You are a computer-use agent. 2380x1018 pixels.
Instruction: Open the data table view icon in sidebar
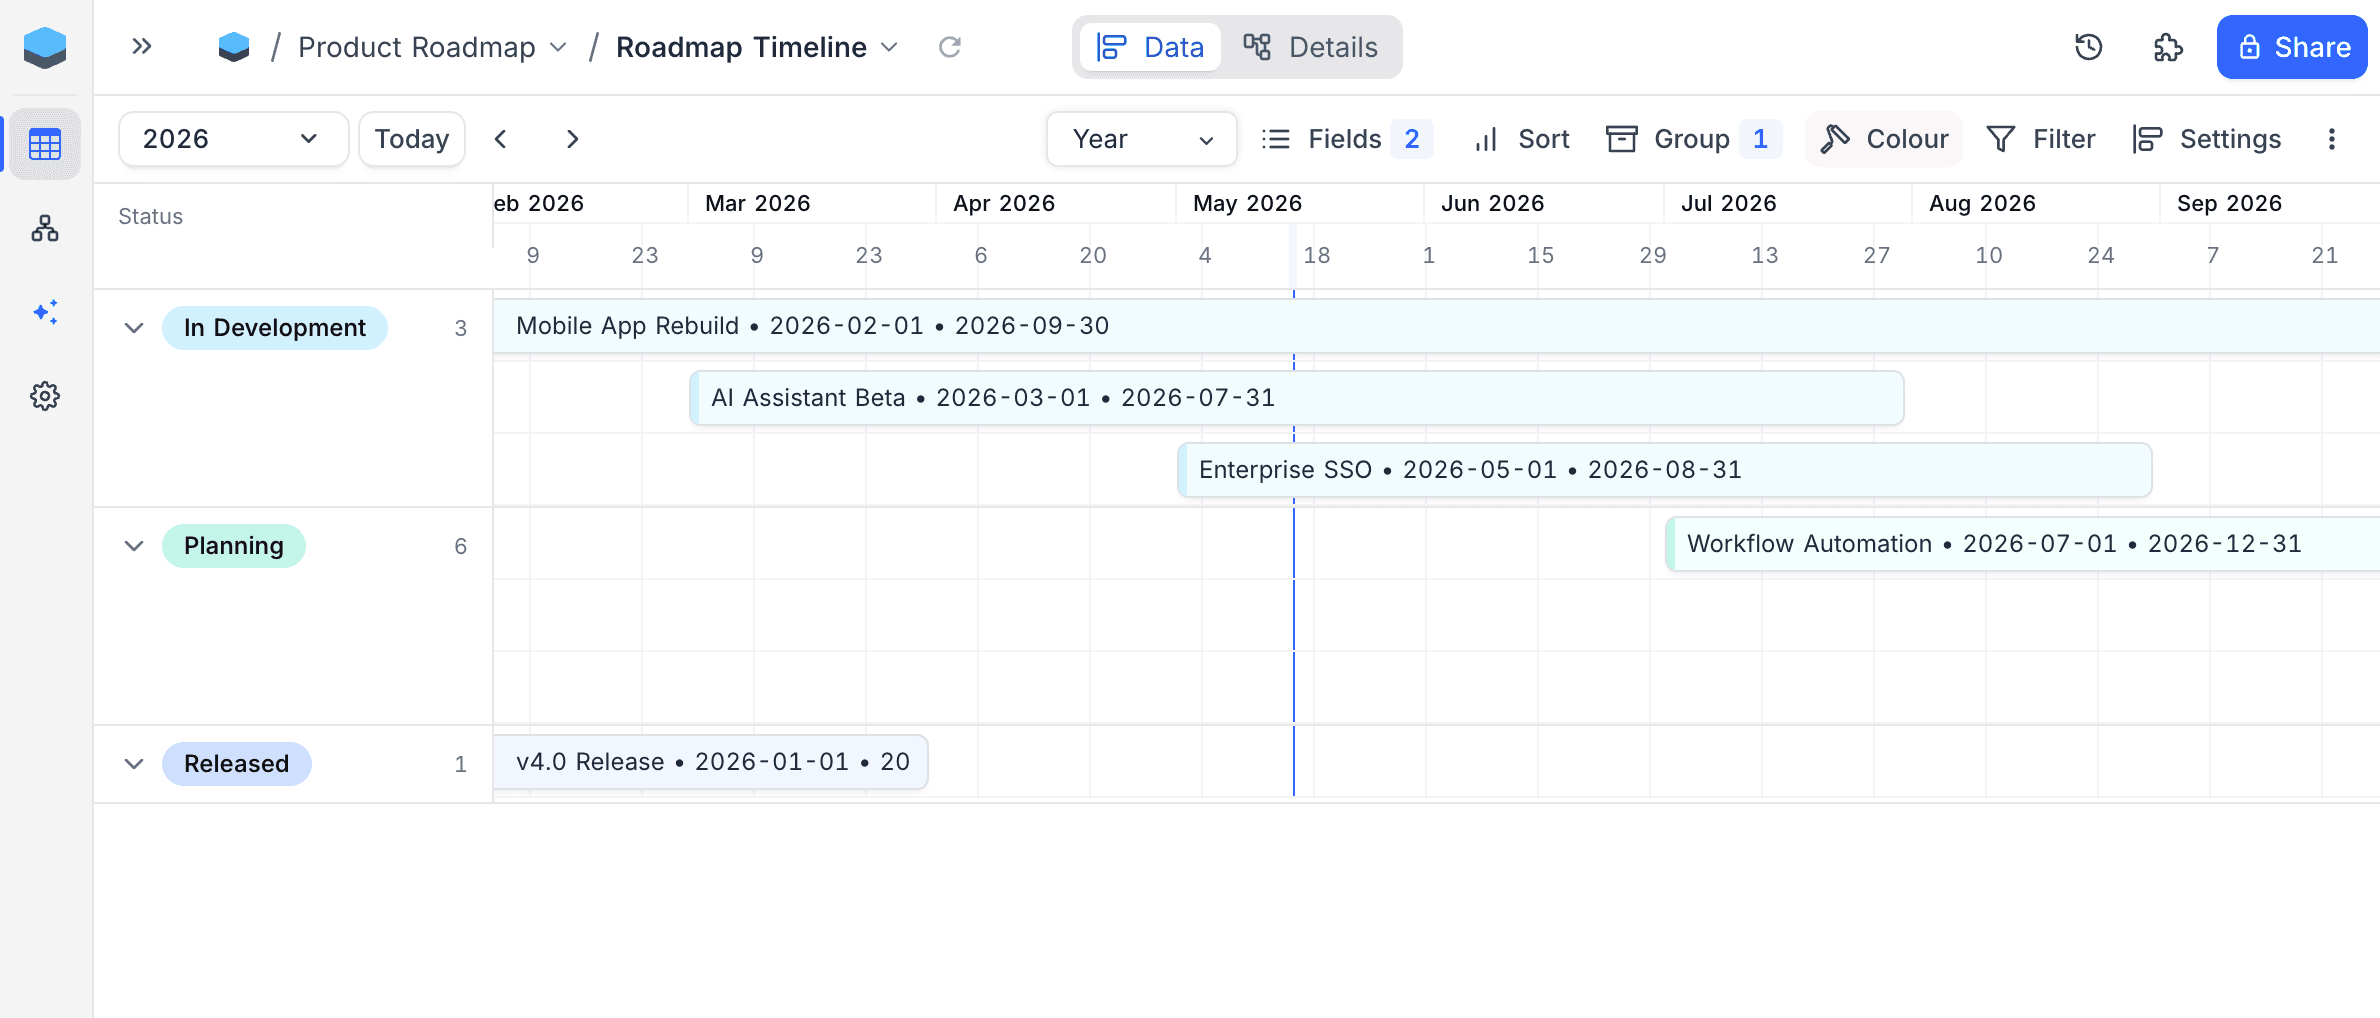(x=45, y=144)
